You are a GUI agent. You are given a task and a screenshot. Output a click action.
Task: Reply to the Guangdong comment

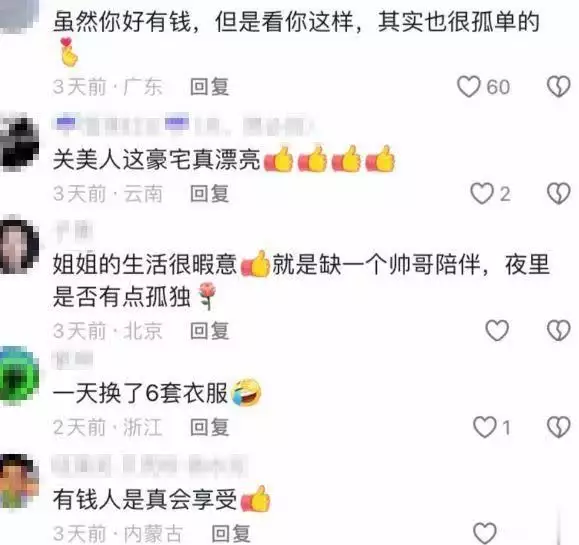pos(210,87)
